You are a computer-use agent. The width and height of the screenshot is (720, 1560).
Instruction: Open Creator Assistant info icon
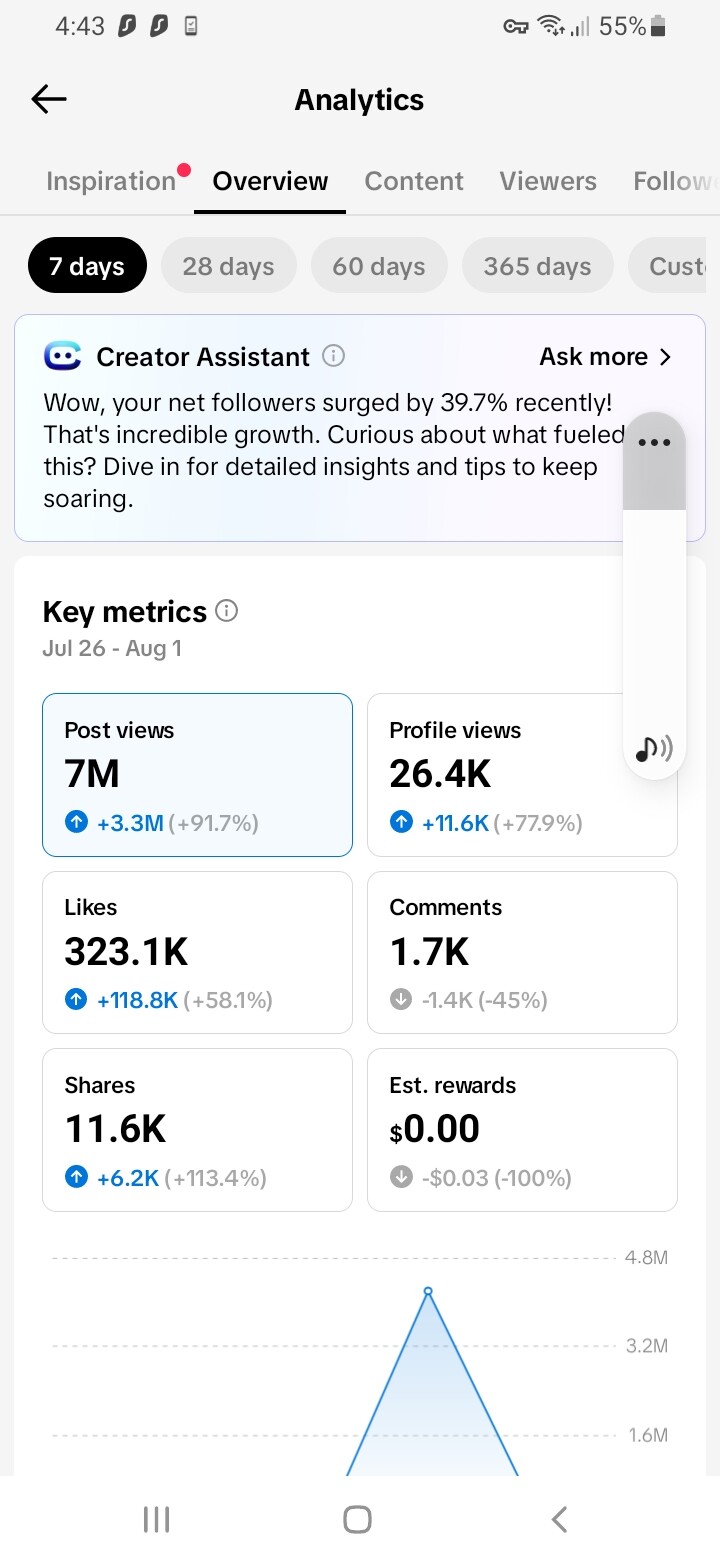(x=335, y=356)
